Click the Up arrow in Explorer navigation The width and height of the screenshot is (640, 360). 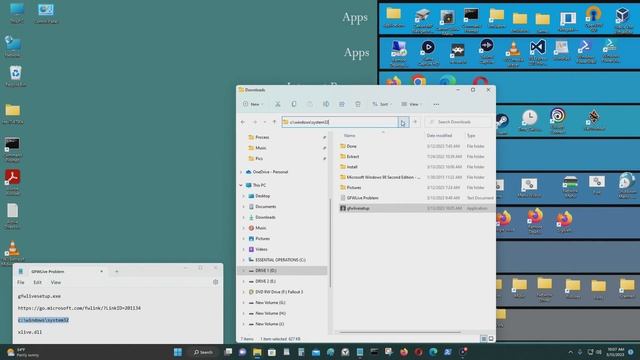coord(274,122)
